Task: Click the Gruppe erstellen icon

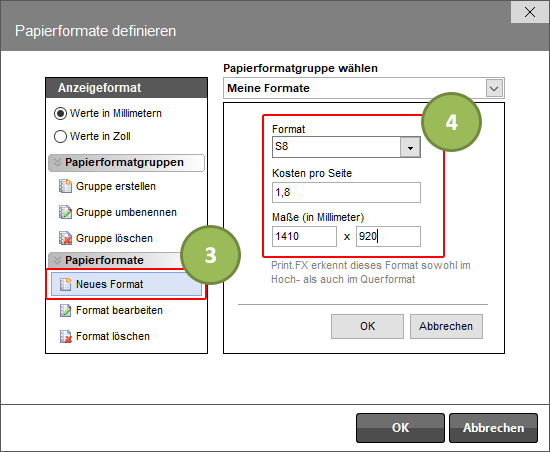Action: coord(65,186)
